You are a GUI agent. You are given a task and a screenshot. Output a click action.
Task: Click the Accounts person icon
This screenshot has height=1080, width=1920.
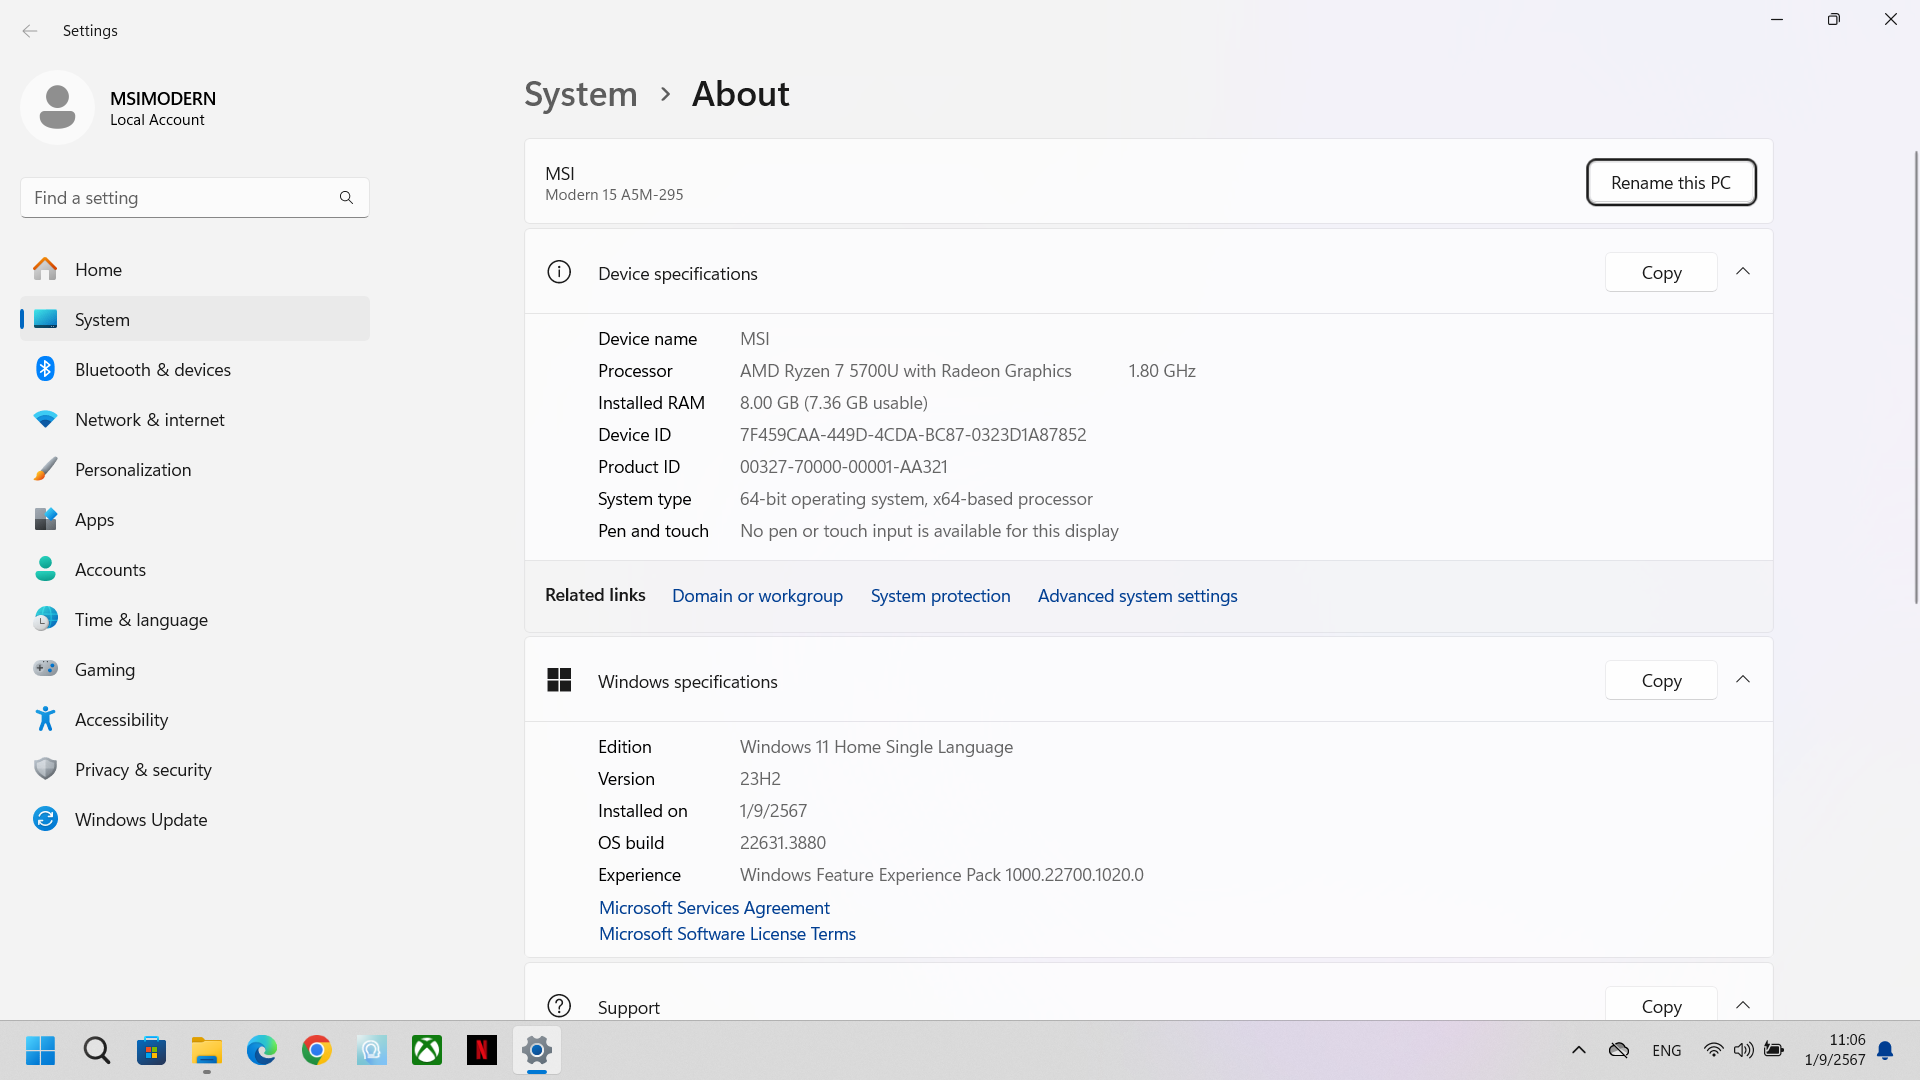click(x=45, y=569)
